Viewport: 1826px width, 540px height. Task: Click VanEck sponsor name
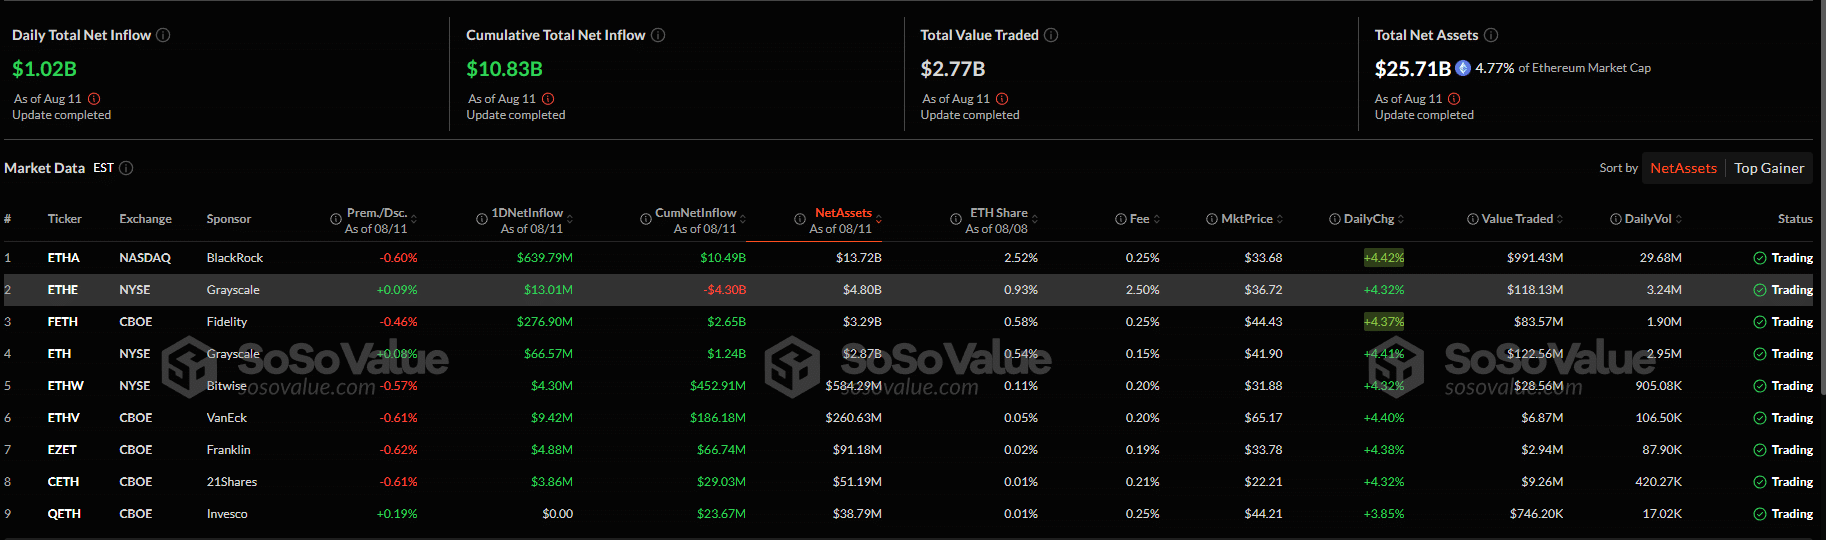227,418
